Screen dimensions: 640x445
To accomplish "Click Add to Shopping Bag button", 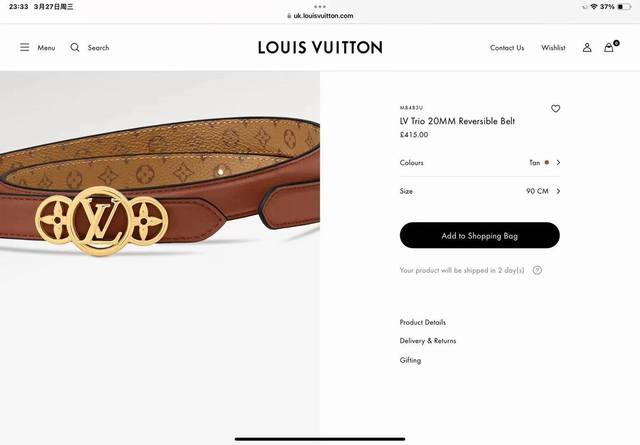I will [x=480, y=235].
